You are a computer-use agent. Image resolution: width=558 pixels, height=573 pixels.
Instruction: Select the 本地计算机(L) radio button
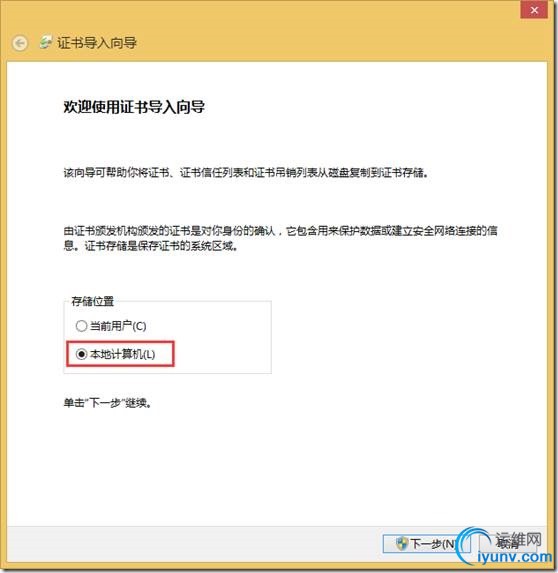(x=81, y=354)
